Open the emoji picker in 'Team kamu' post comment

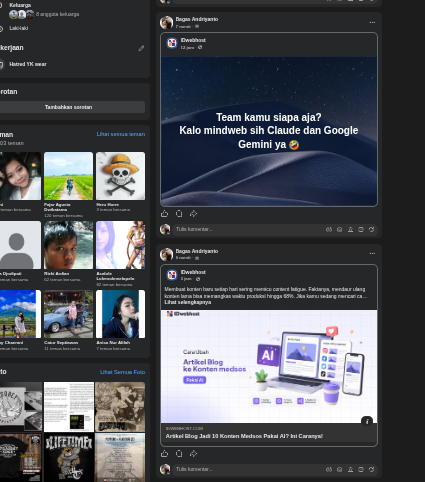pos(339,229)
